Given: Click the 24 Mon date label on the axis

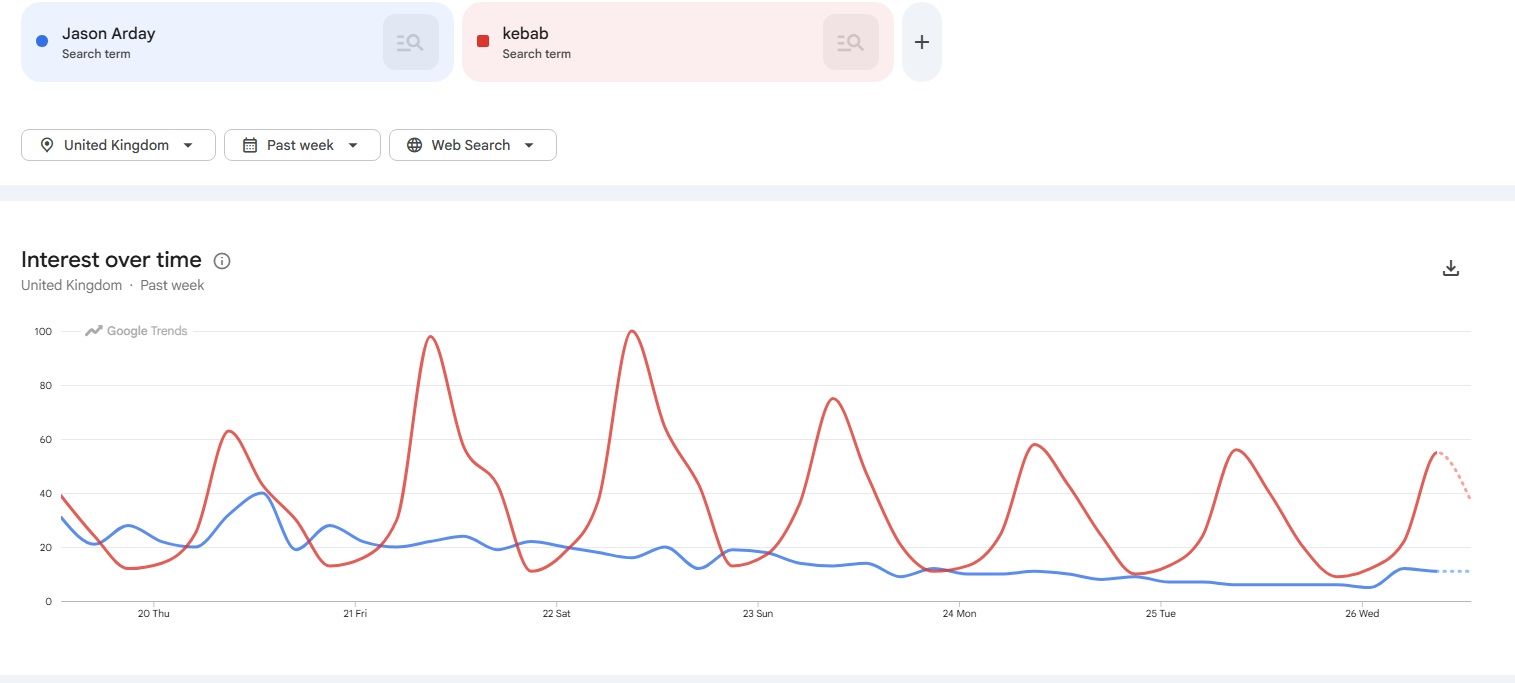Looking at the screenshot, I should (959, 614).
